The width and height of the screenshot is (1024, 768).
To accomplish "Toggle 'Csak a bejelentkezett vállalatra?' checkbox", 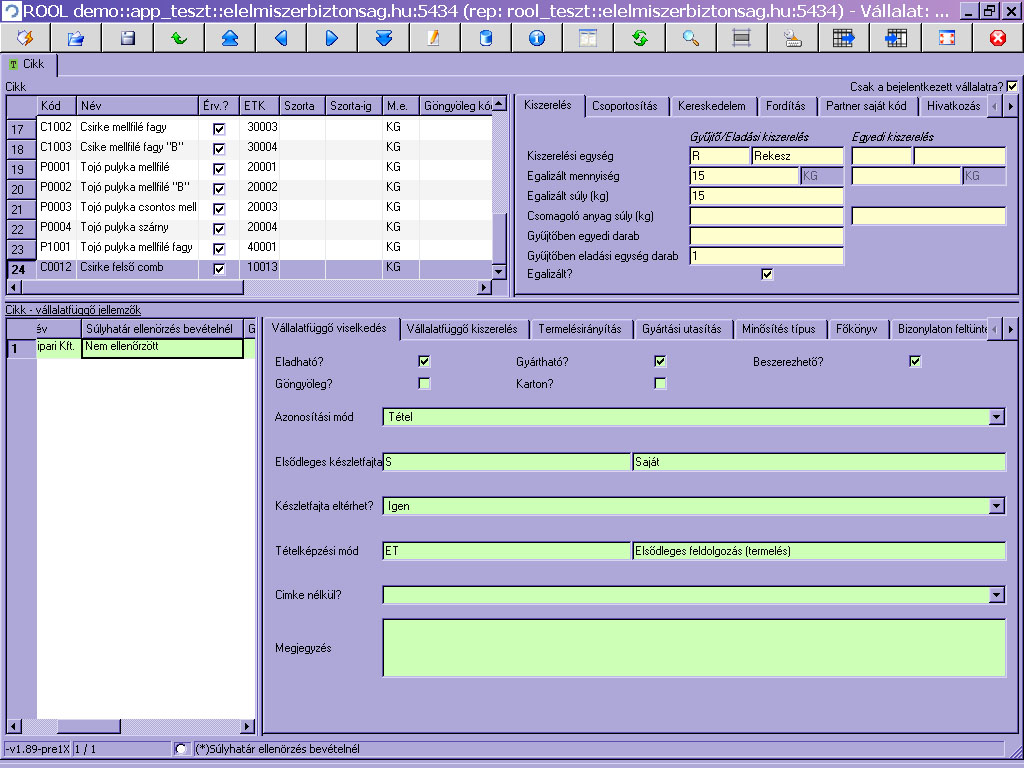I will pyautogui.click(x=1012, y=87).
